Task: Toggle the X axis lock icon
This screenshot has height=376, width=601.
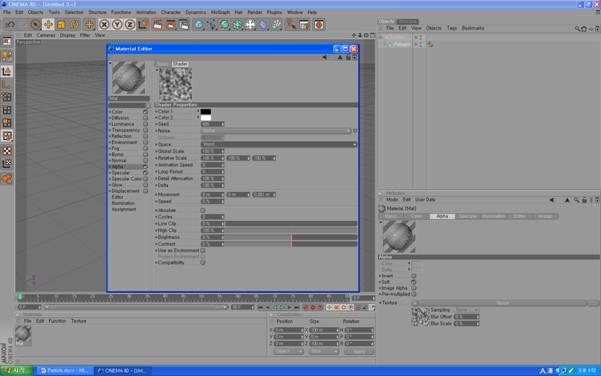Action: tap(104, 25)
